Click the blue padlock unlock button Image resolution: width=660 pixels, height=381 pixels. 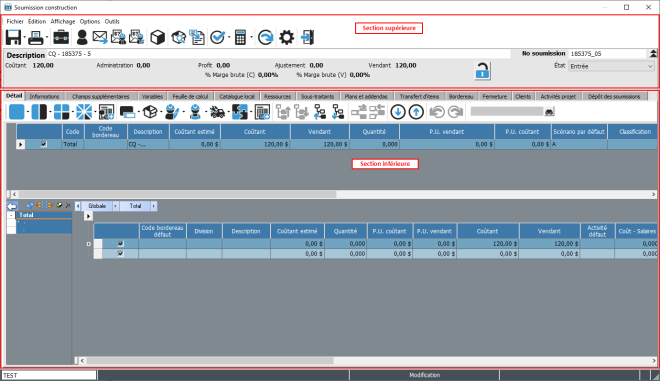[x=482, y=71]
